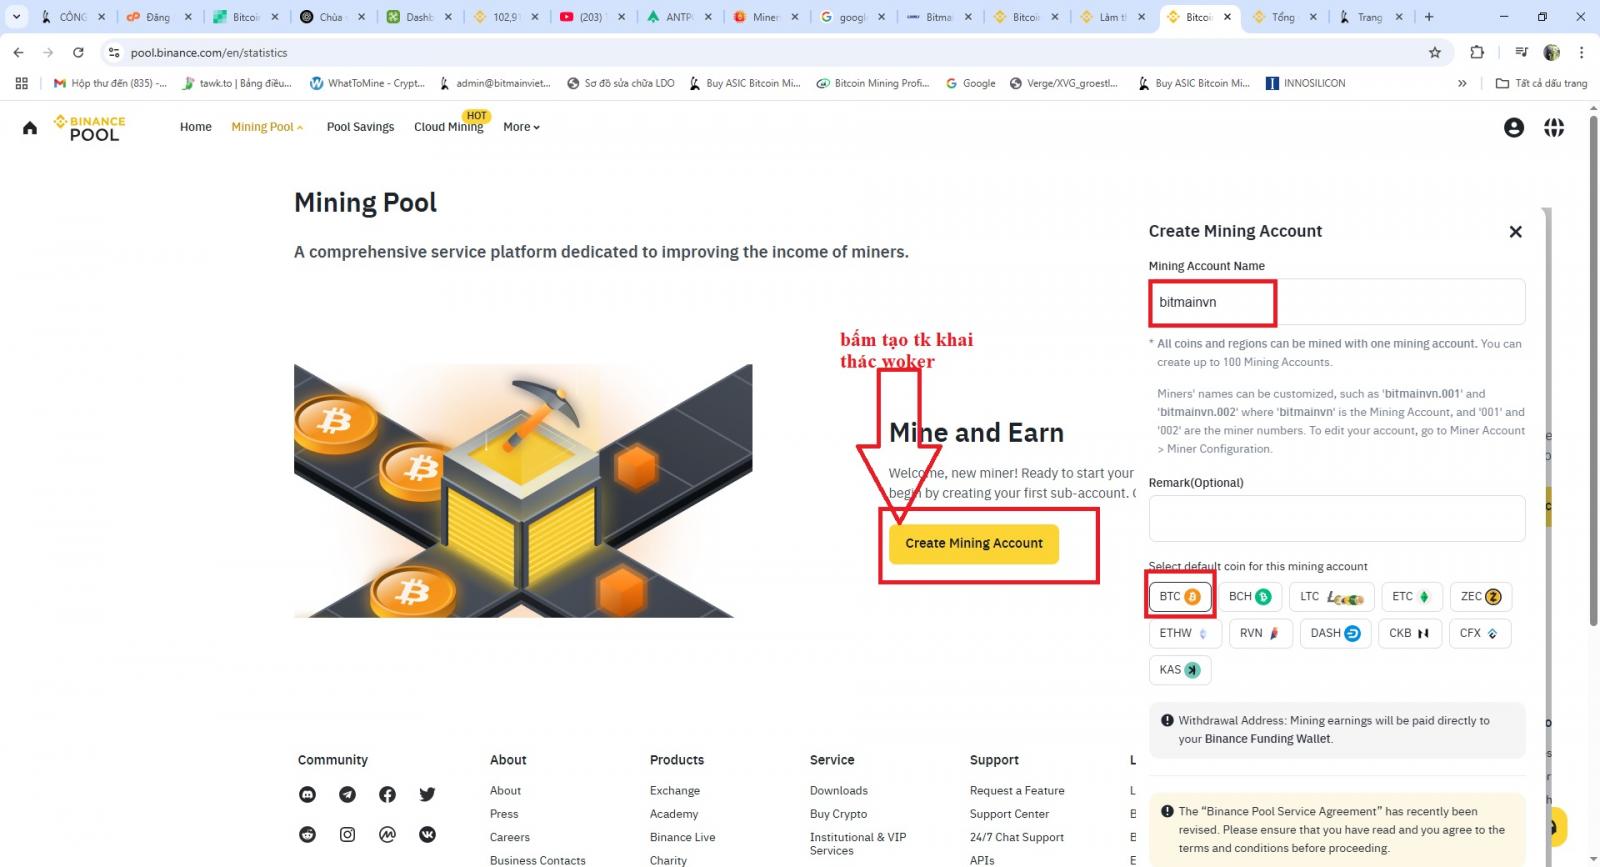The height and width of the screenshot is (867, 1600).
Task: Open the Facebook community icon
Action: click(x=387, y=794)
